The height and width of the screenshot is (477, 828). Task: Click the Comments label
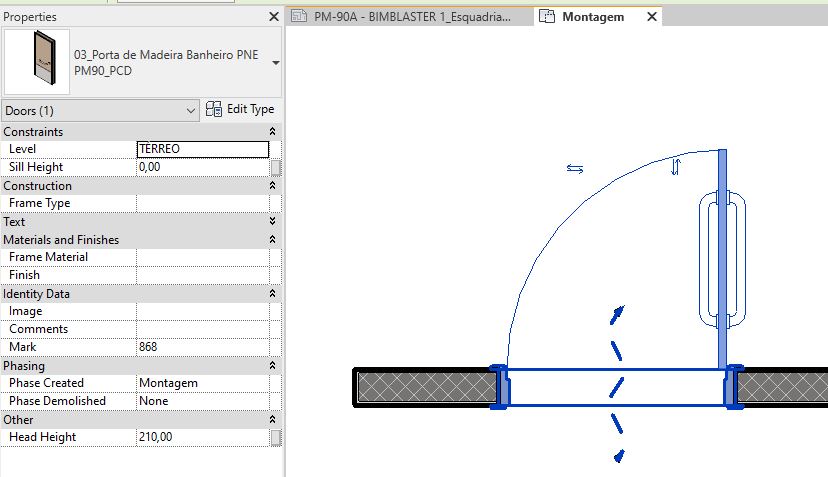[x=38, y=329]
